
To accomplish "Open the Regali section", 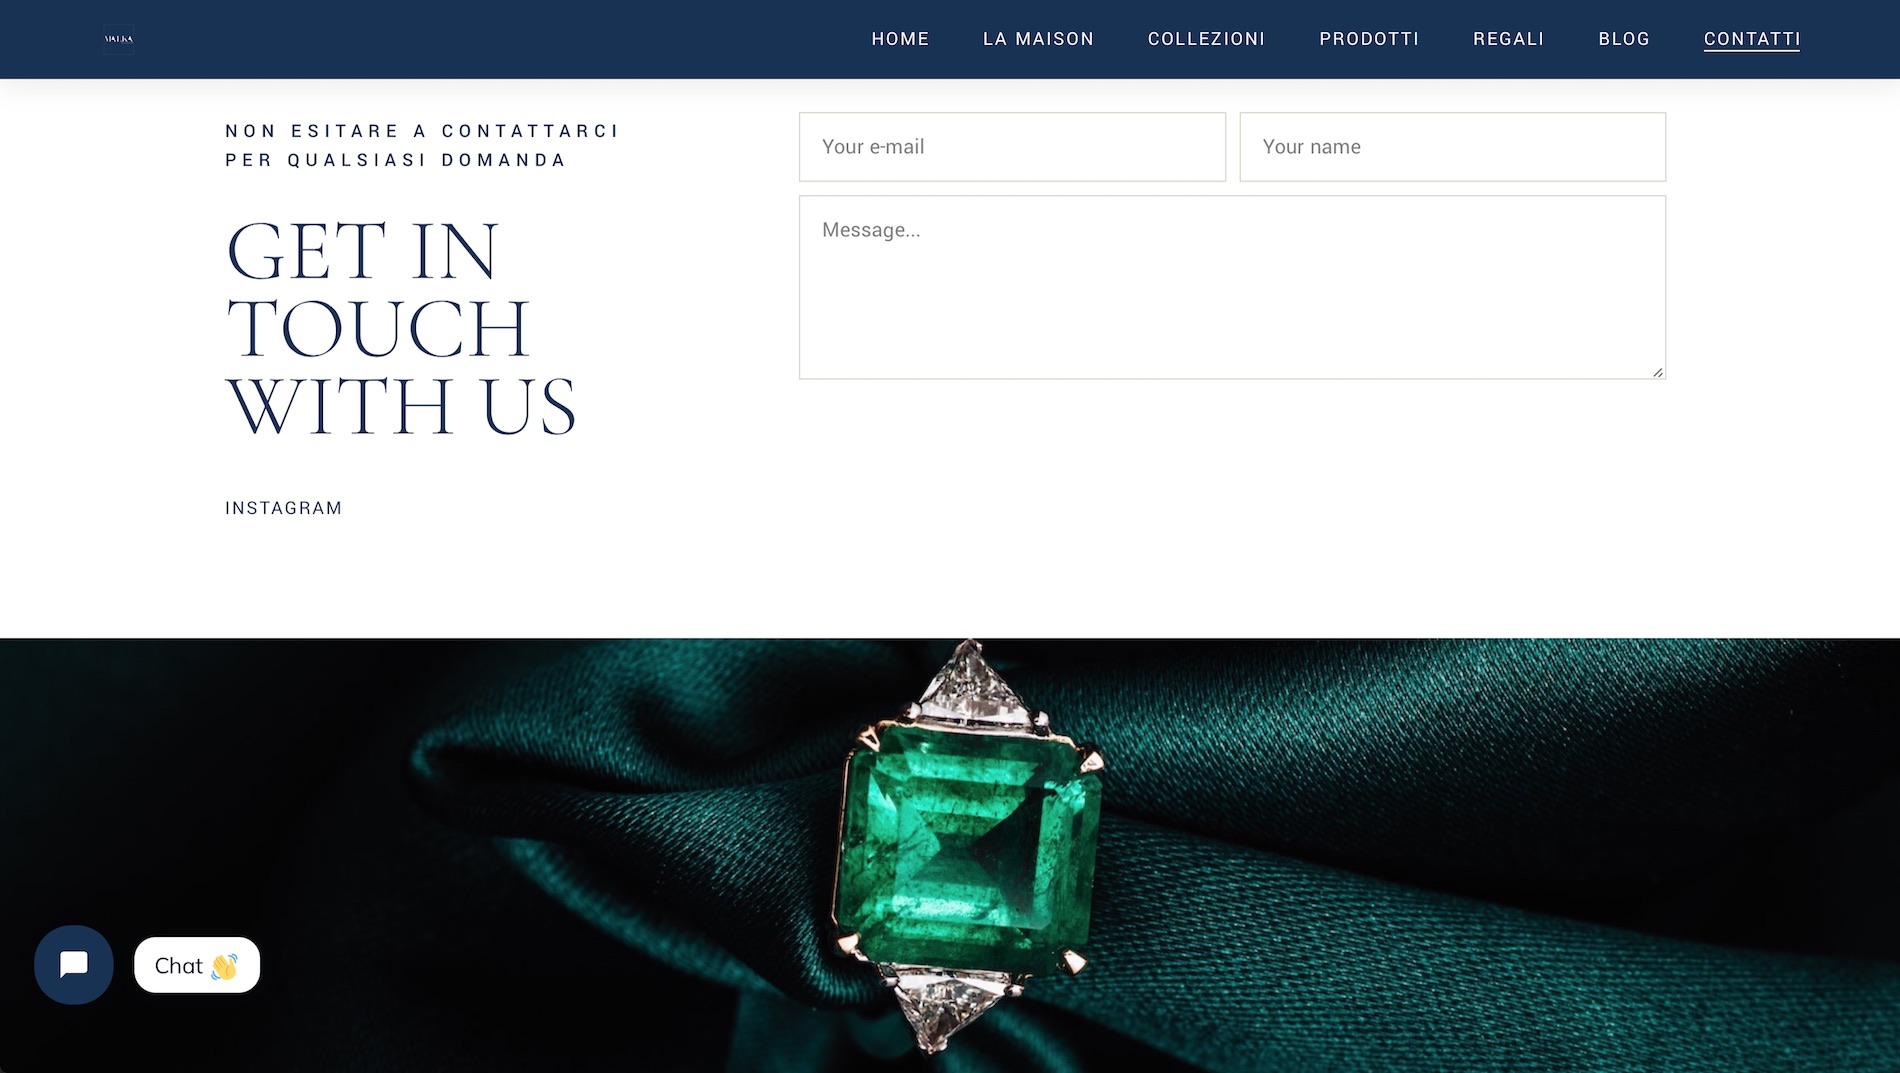I will [1508, 39].
